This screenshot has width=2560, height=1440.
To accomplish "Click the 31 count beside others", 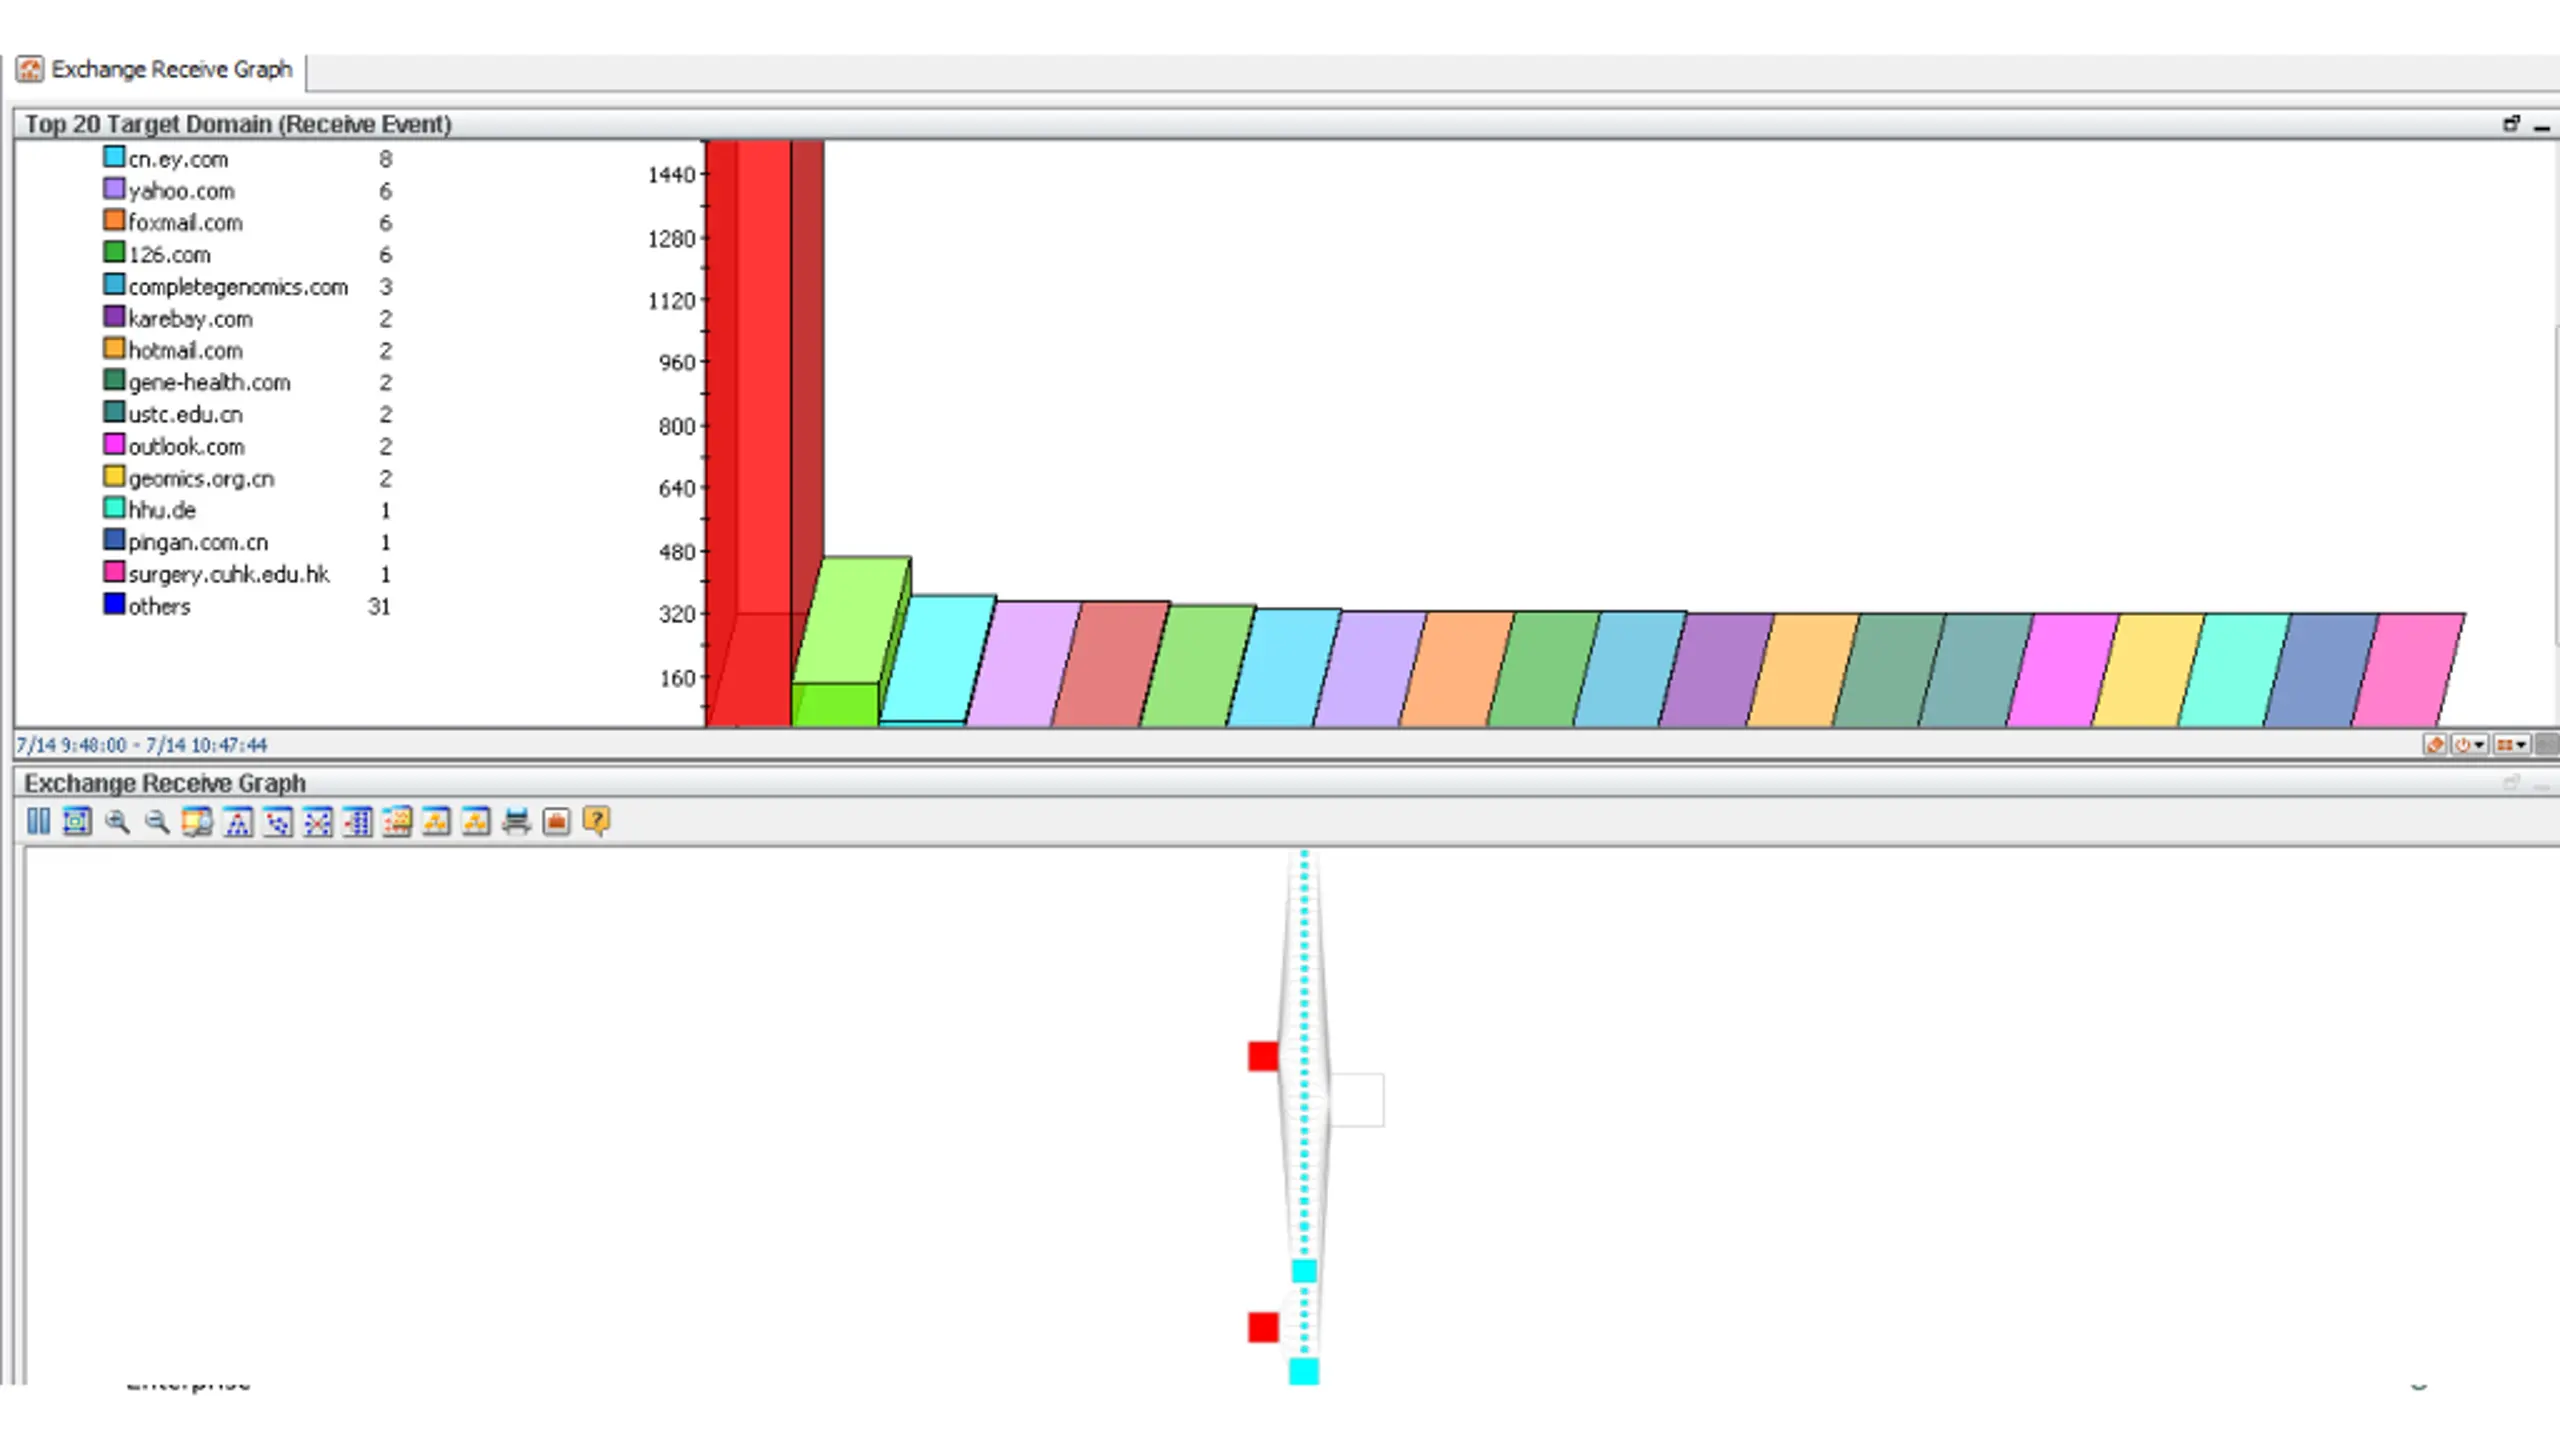I will (379, 607).
